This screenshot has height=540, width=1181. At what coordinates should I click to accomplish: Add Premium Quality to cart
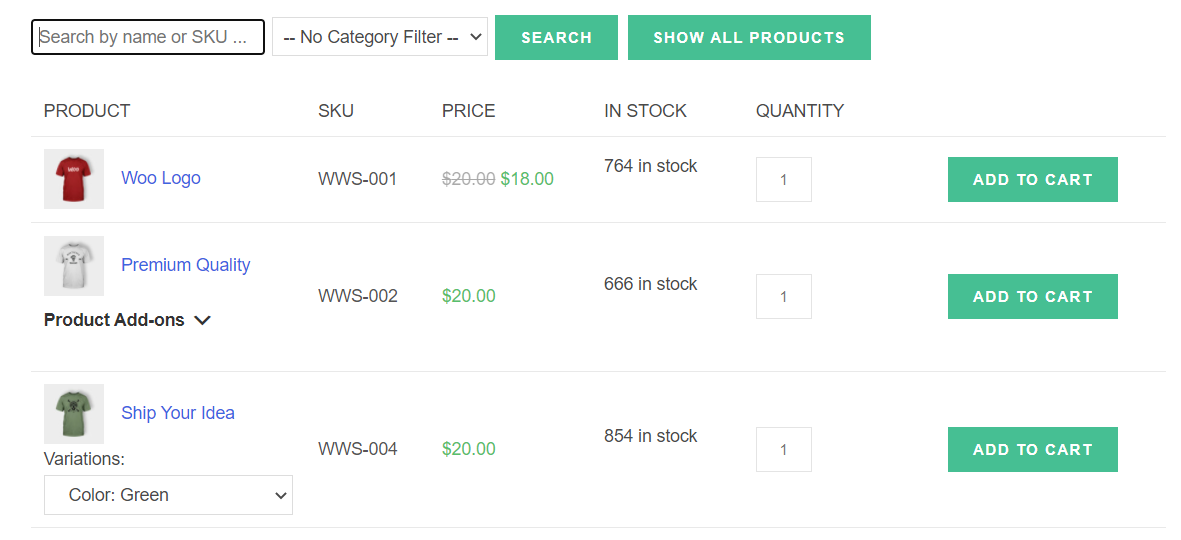tap(1032, 297)
